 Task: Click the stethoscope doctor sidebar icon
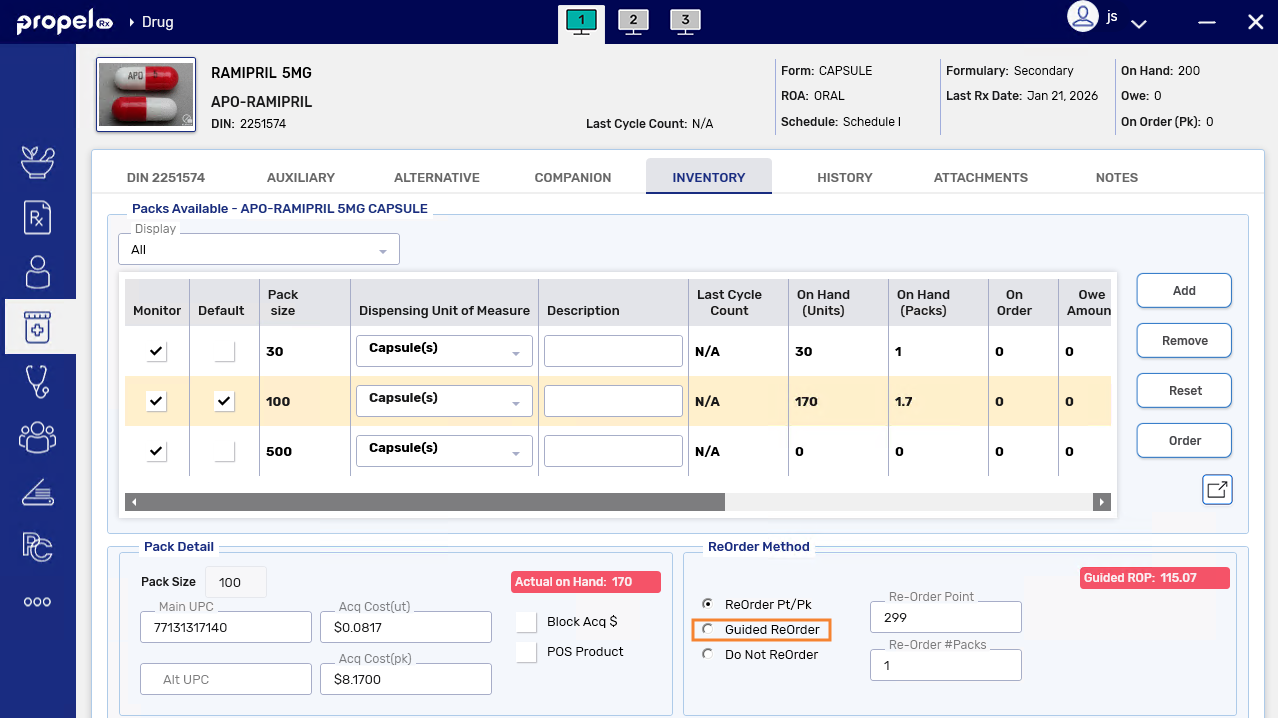pyautogui.click(x=37, y=382)
